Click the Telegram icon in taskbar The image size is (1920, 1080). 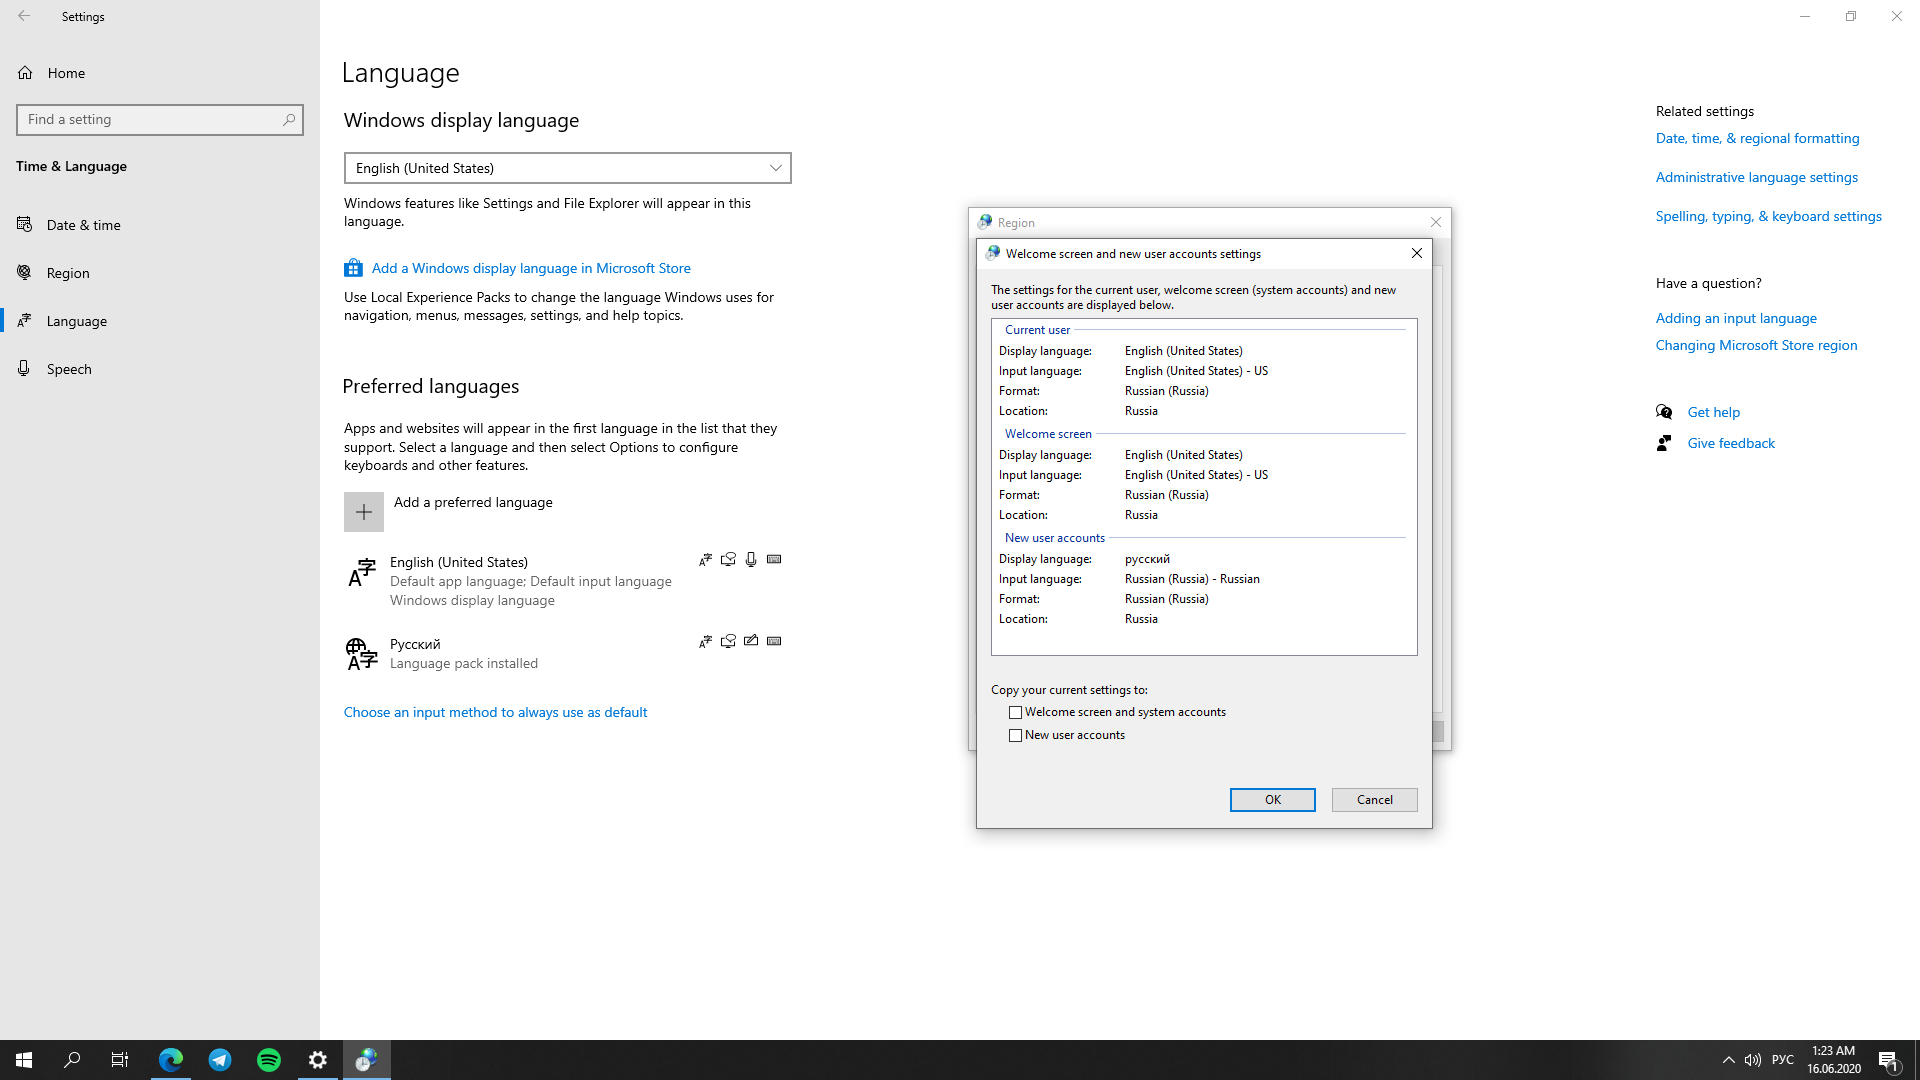click(219, 1060)
